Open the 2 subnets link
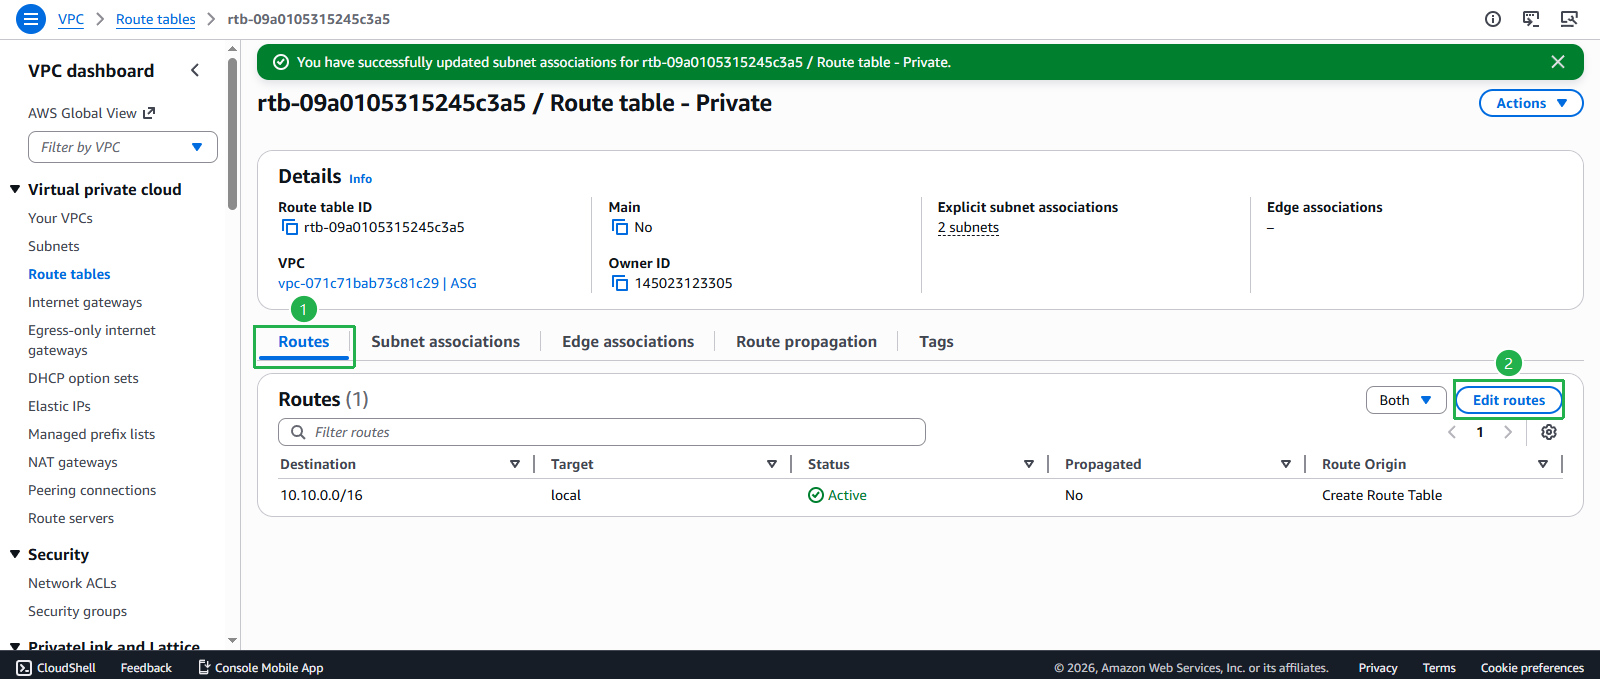The width and height of the screenshot is (1600, 679). pyautogui.click(x=968, y=227)
